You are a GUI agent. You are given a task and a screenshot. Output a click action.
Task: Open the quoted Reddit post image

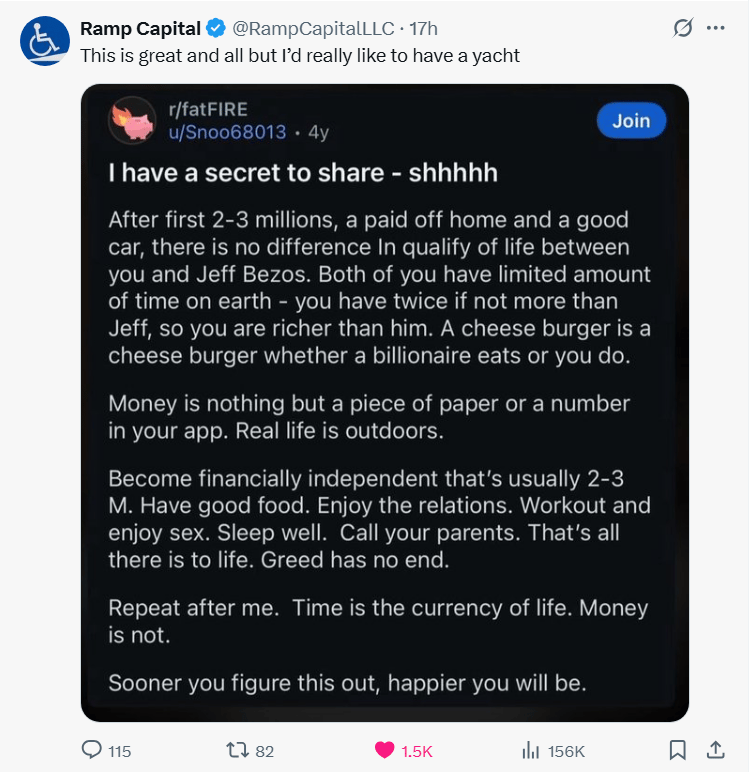tap(385, 403)
